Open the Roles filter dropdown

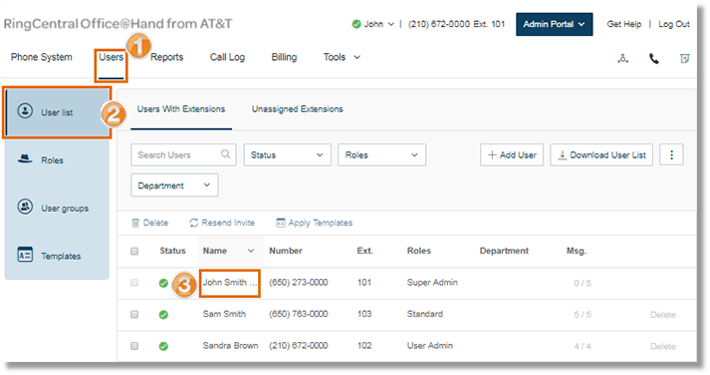382,155
